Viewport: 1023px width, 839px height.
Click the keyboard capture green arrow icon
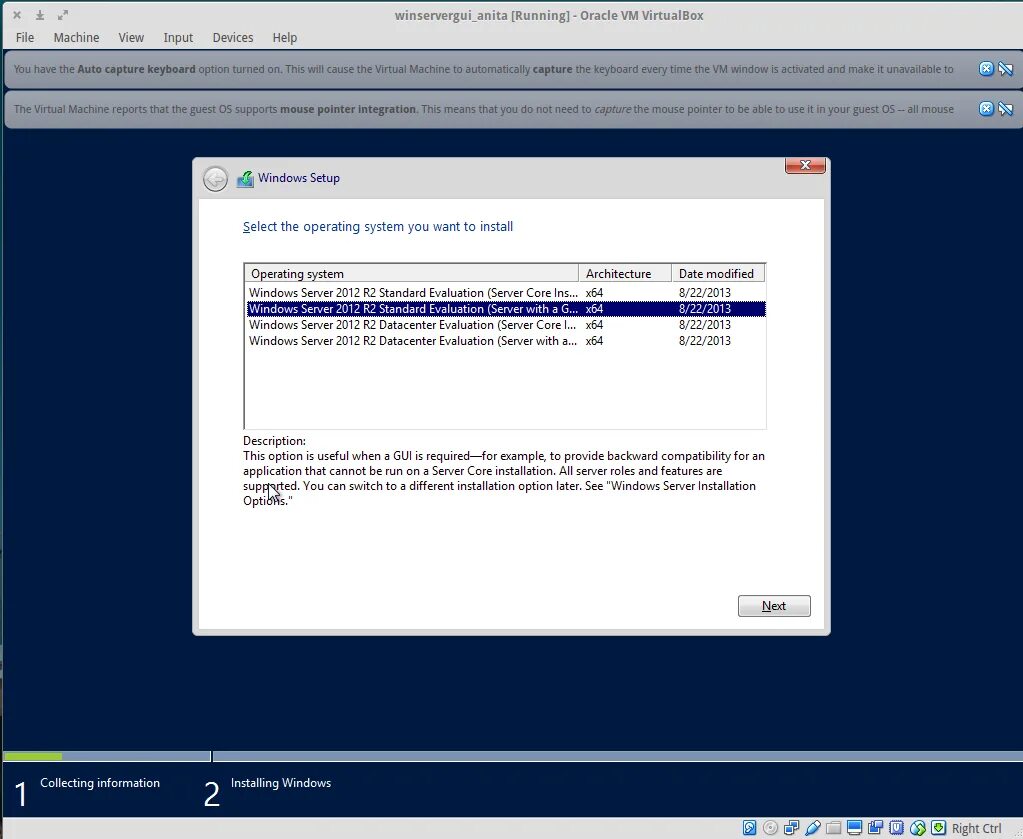tap(938, 828)
